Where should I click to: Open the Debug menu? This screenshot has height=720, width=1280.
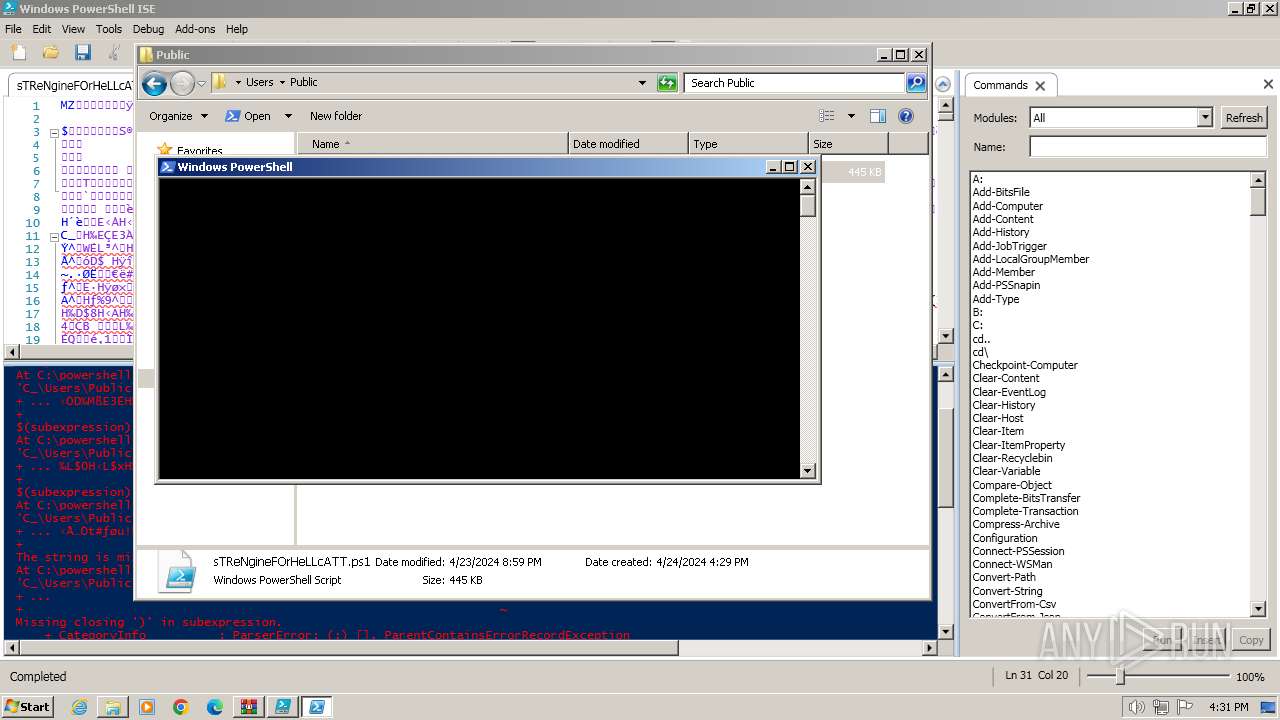click(x=148, y=29)
